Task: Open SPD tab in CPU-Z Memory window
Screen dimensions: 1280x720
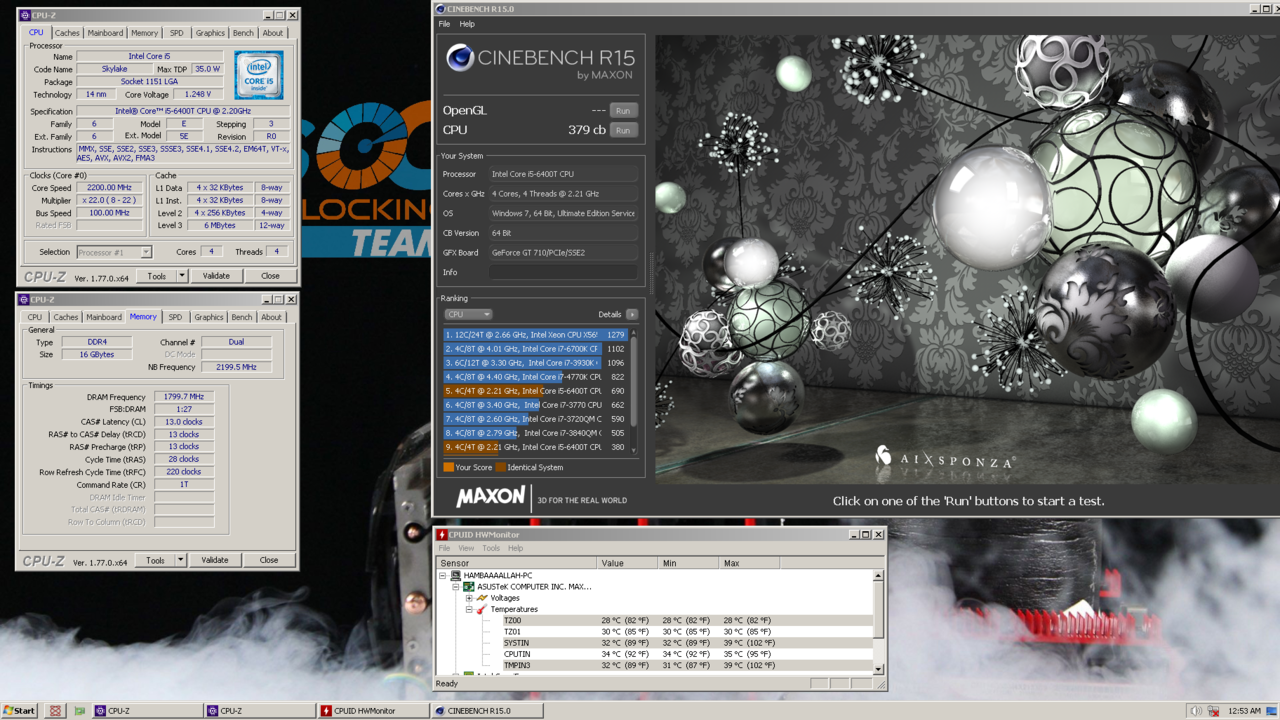Action: [175, 317]
